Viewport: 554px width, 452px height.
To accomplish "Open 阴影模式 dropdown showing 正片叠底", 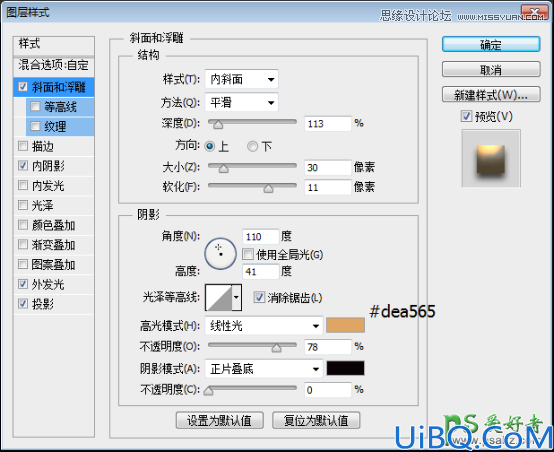I will click(x=264, y=369).
